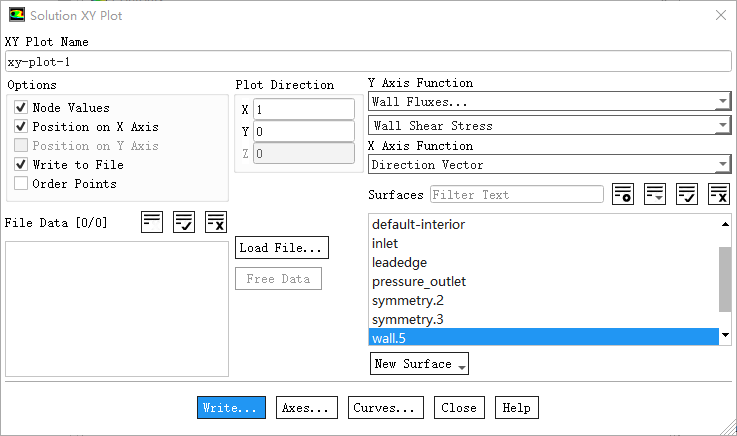Viewport: 737px width, 436px height.
Task: Select pressure_outlet in the Surfaces list
Action: tap(418, 281)
